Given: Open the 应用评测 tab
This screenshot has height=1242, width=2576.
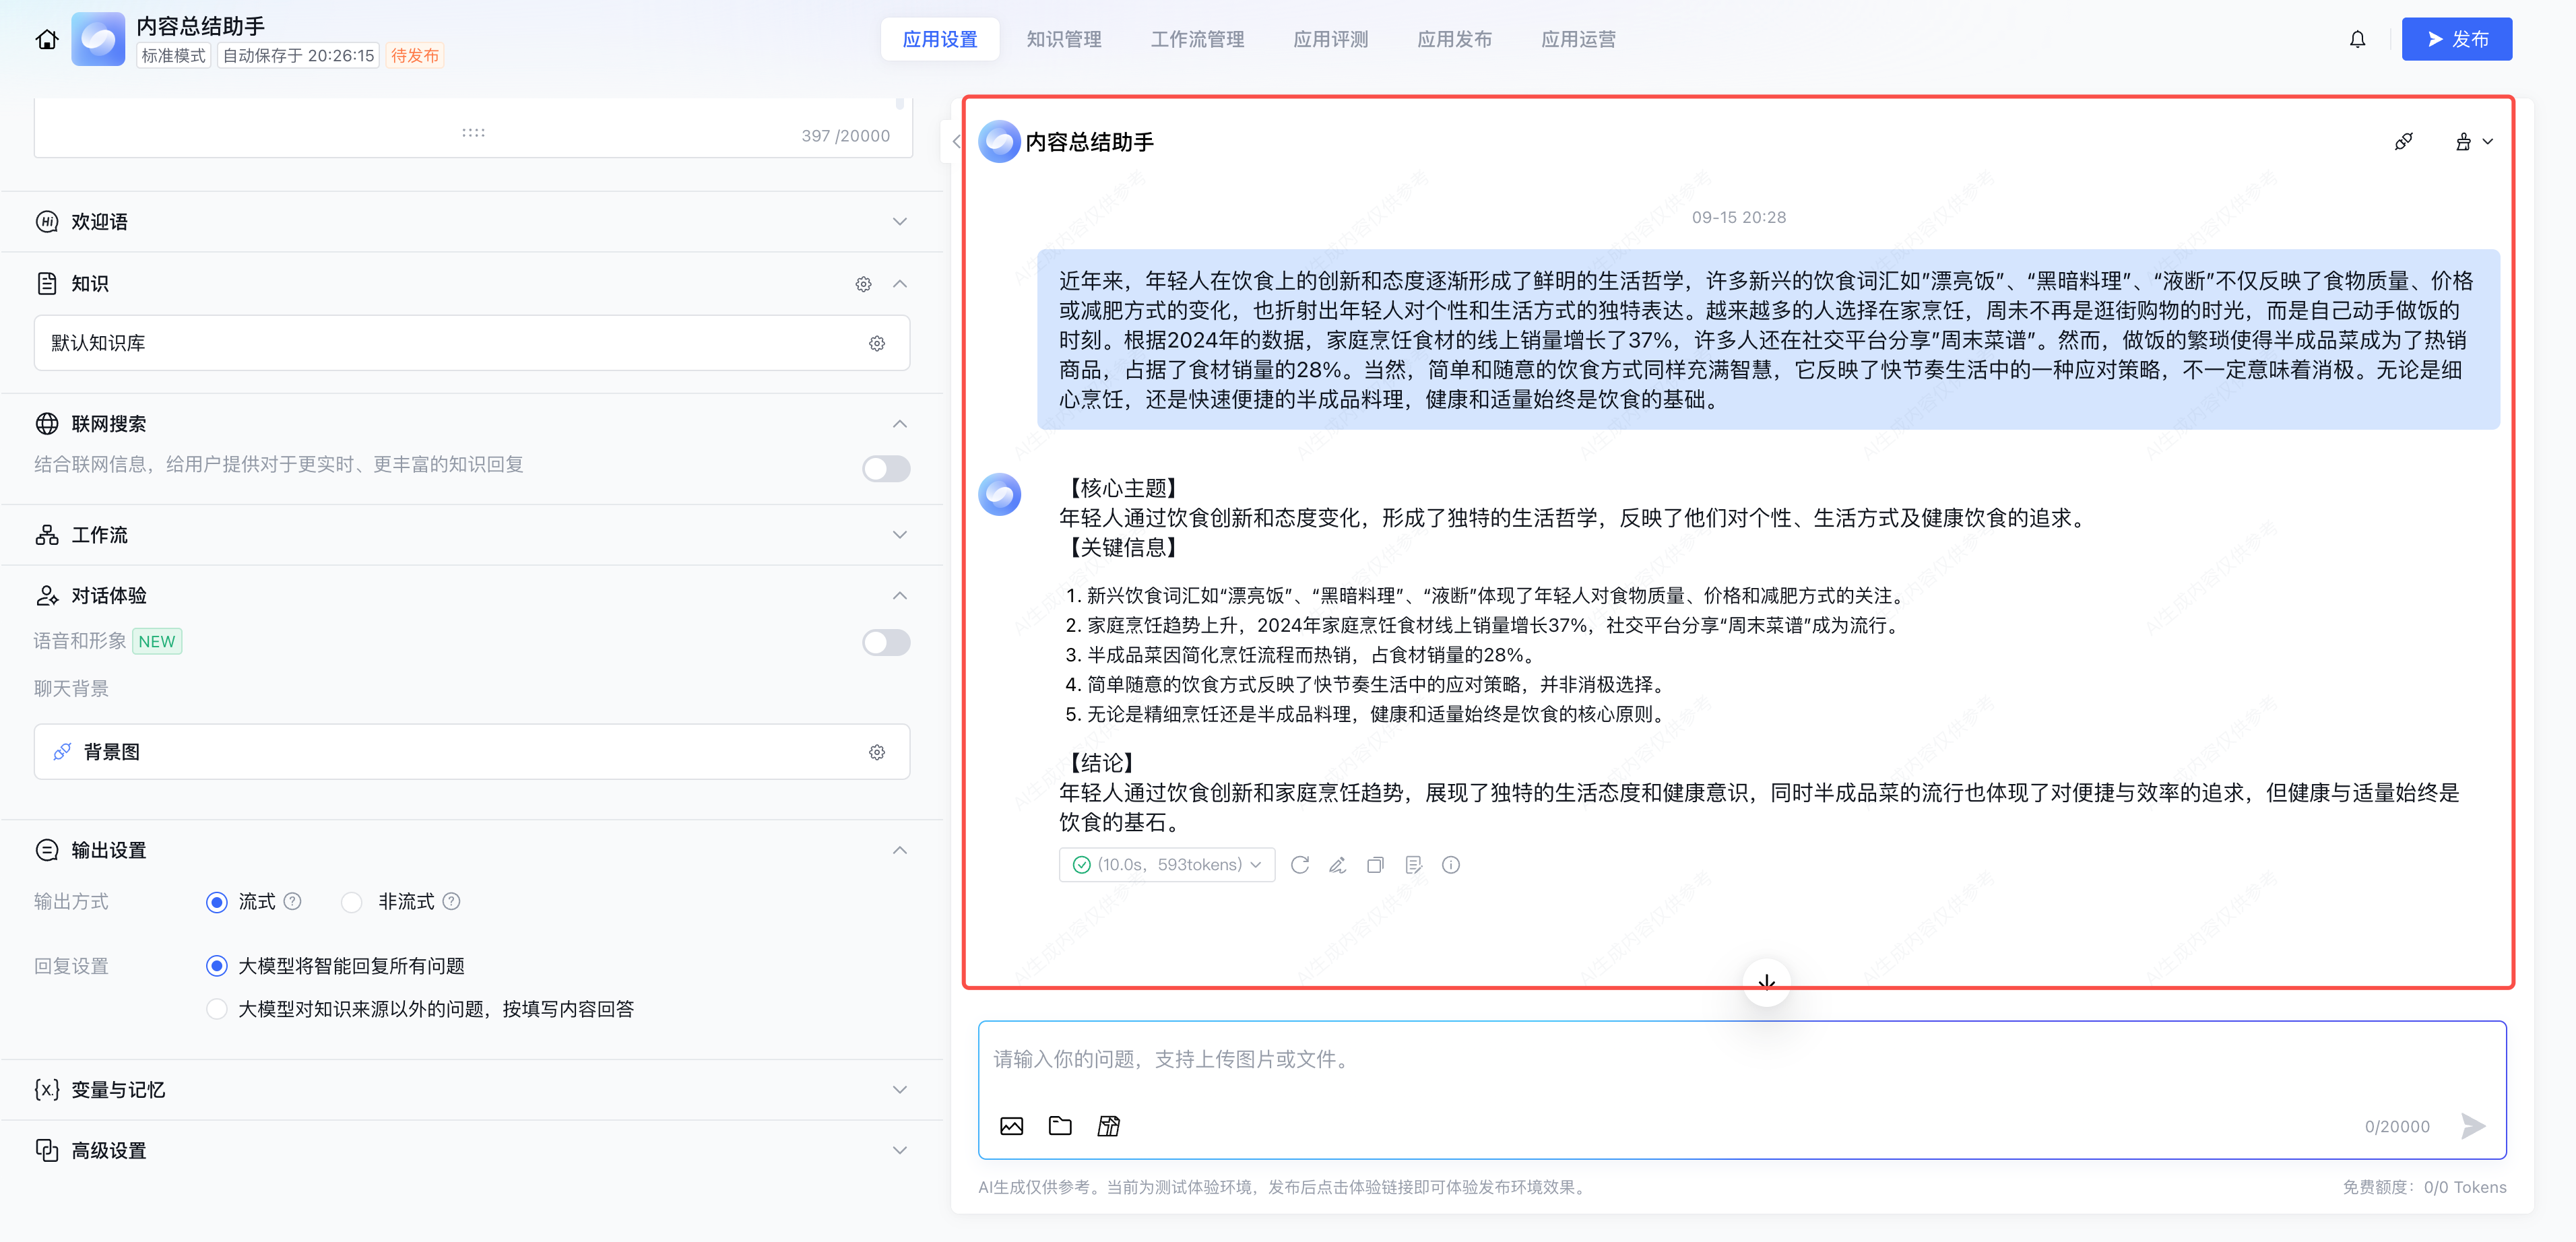Looking at the screenshot, I should coord(1330,40).
